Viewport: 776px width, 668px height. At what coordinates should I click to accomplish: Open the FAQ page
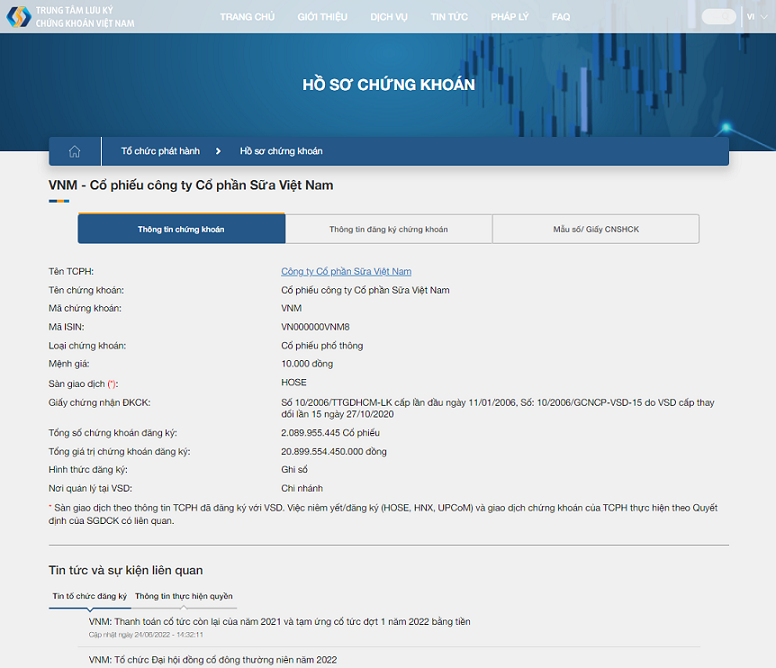click(x=561, y=17)
